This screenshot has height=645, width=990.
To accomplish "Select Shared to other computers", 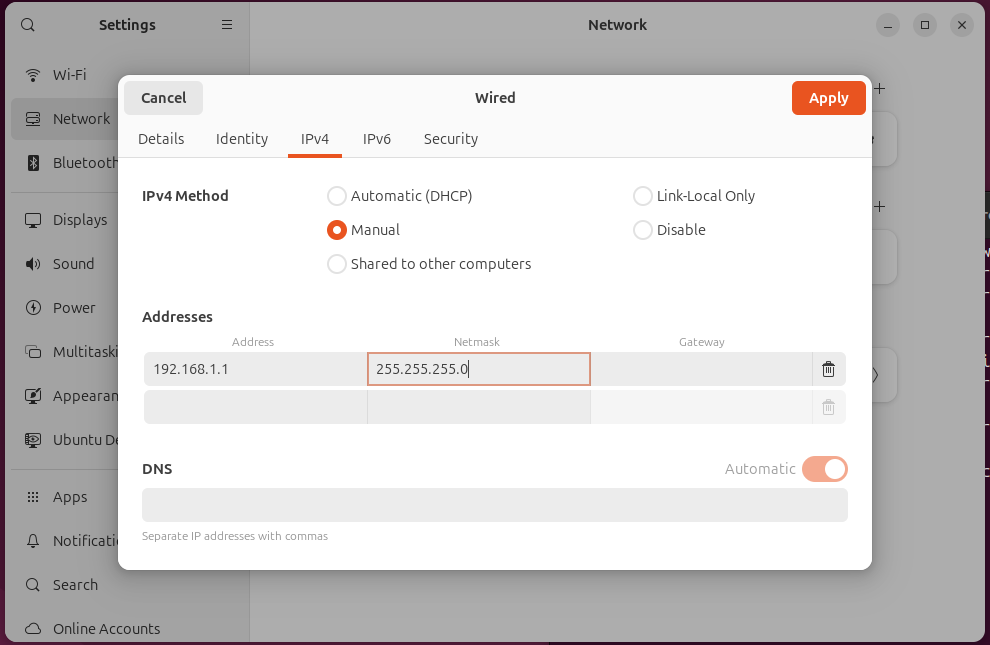I will [x=337, y=264].
